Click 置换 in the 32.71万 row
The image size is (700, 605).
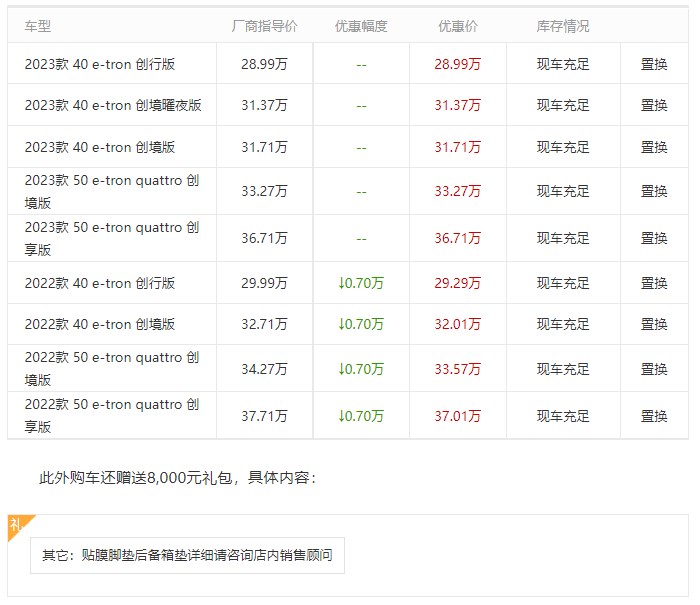pyautogui.click(x=654, y=324)
